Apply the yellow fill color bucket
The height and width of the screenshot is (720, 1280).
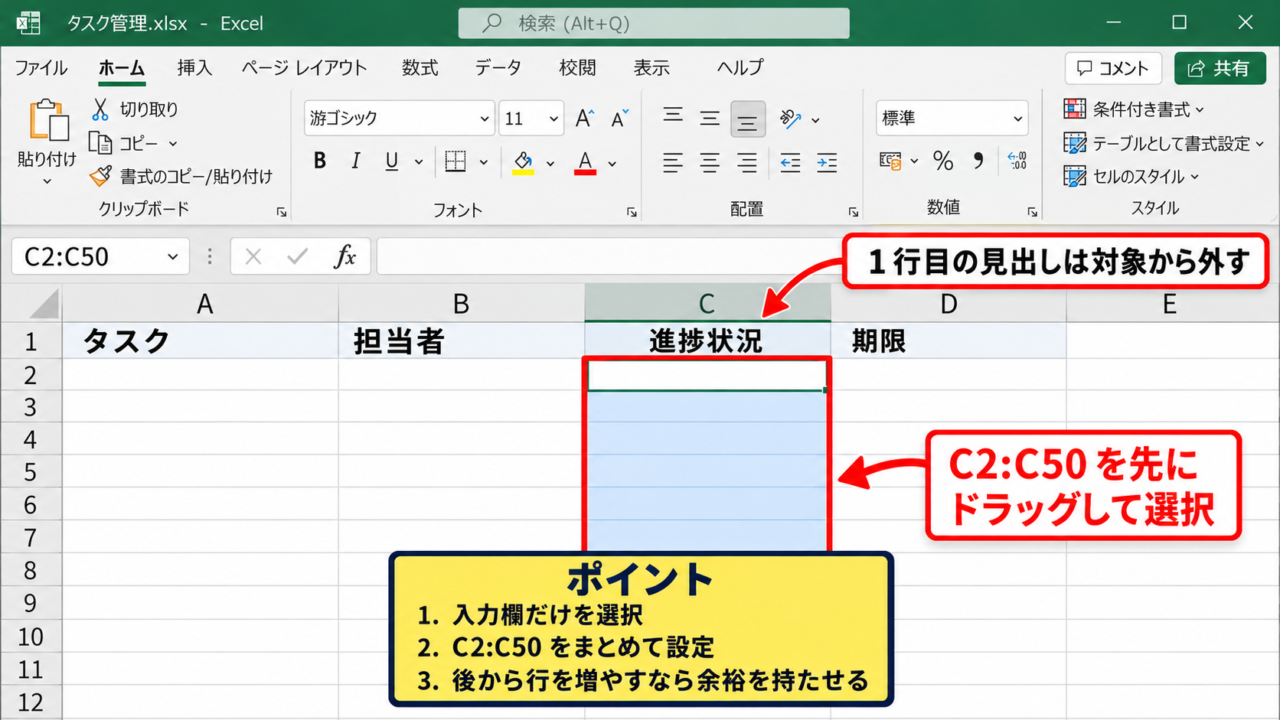coord(522,162)
